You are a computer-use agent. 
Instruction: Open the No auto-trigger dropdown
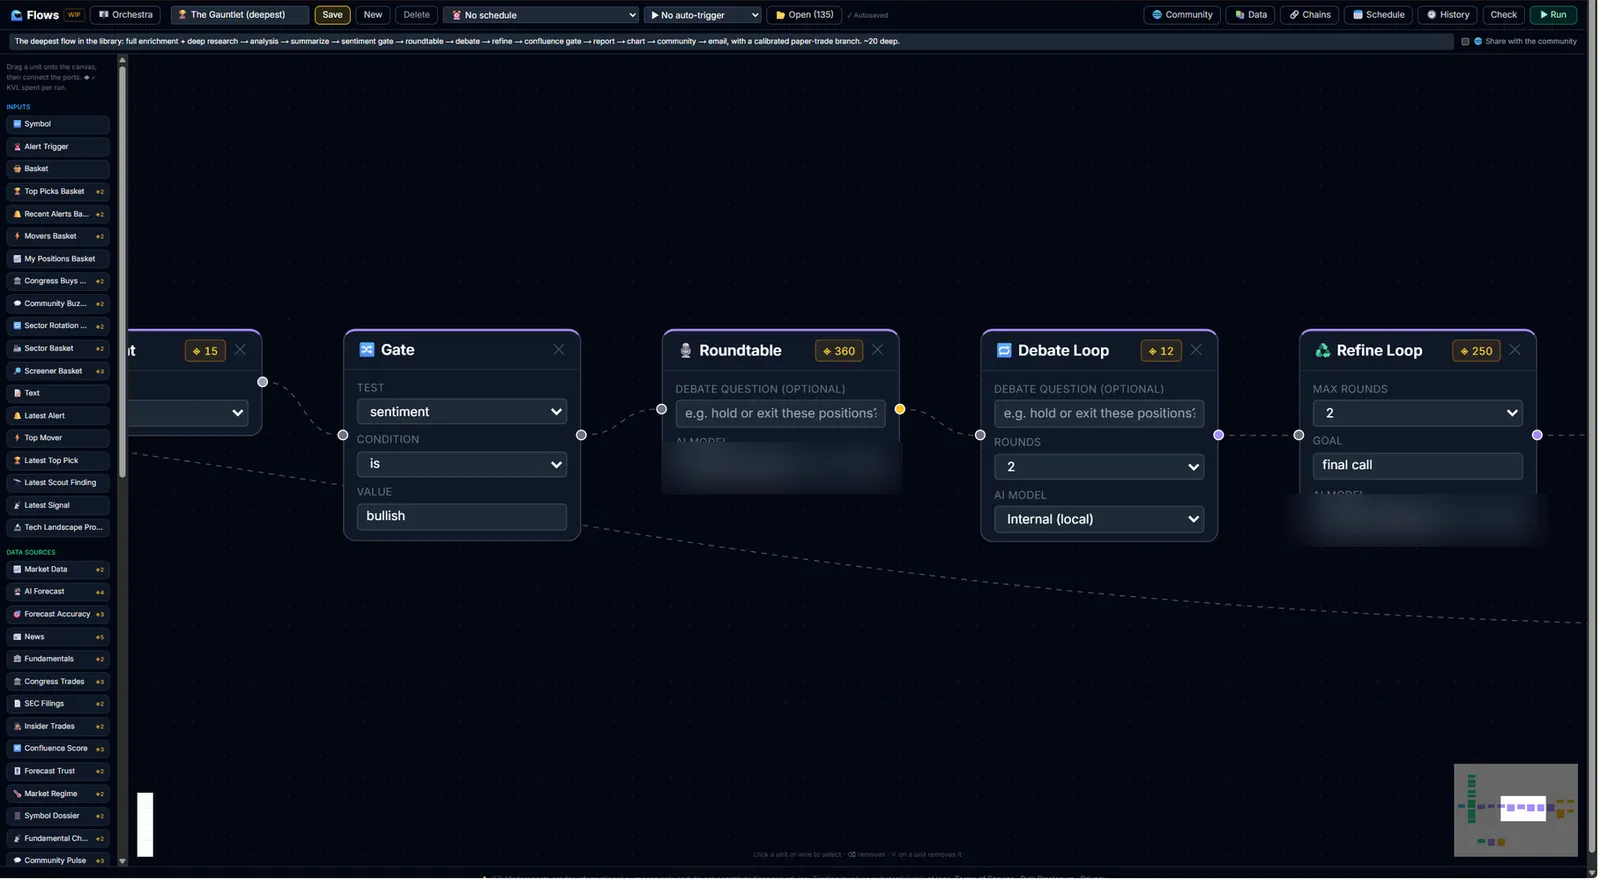pyautogui.click(x=703, y=15)
